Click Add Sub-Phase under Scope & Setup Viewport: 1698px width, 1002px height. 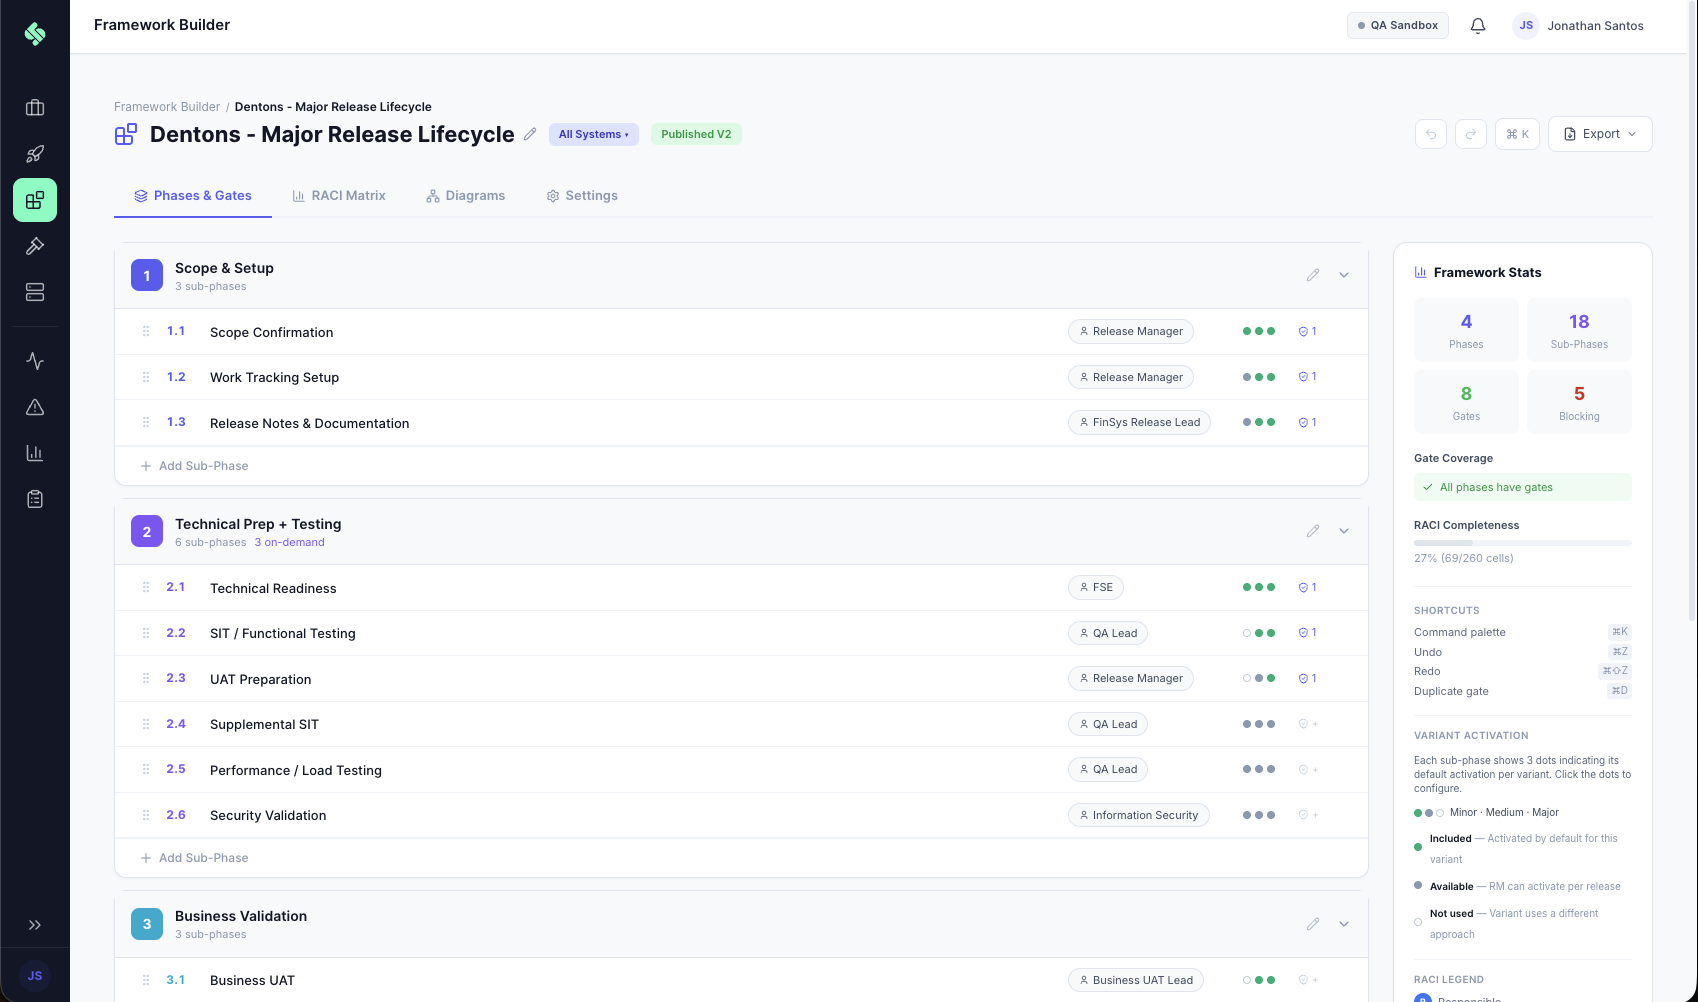[x=194, y=465]
